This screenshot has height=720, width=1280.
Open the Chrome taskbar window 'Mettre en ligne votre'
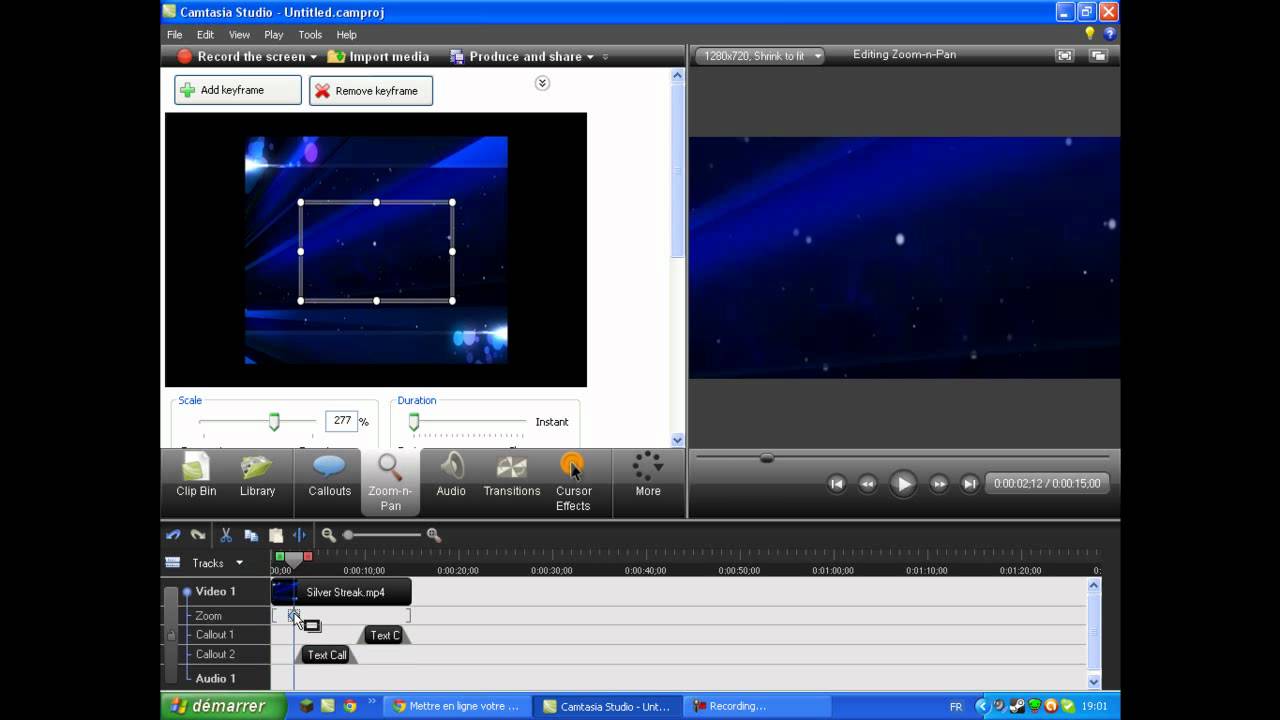(x=458, y=706)
